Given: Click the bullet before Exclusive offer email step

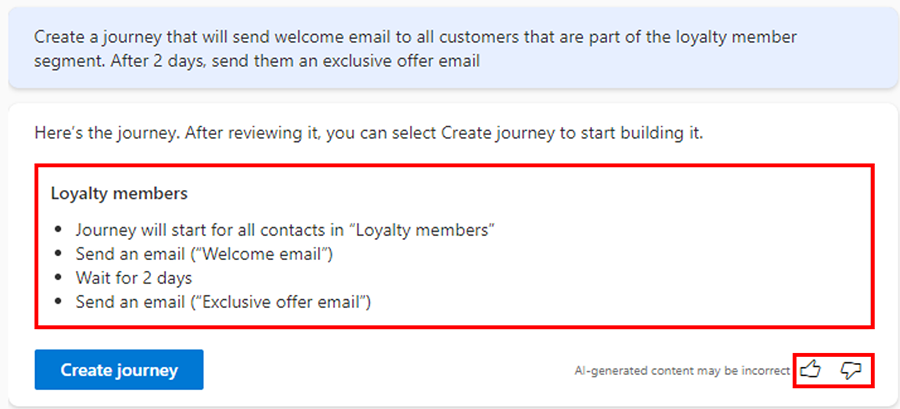Looking at the screenshot, I should [x=59, y=302].
